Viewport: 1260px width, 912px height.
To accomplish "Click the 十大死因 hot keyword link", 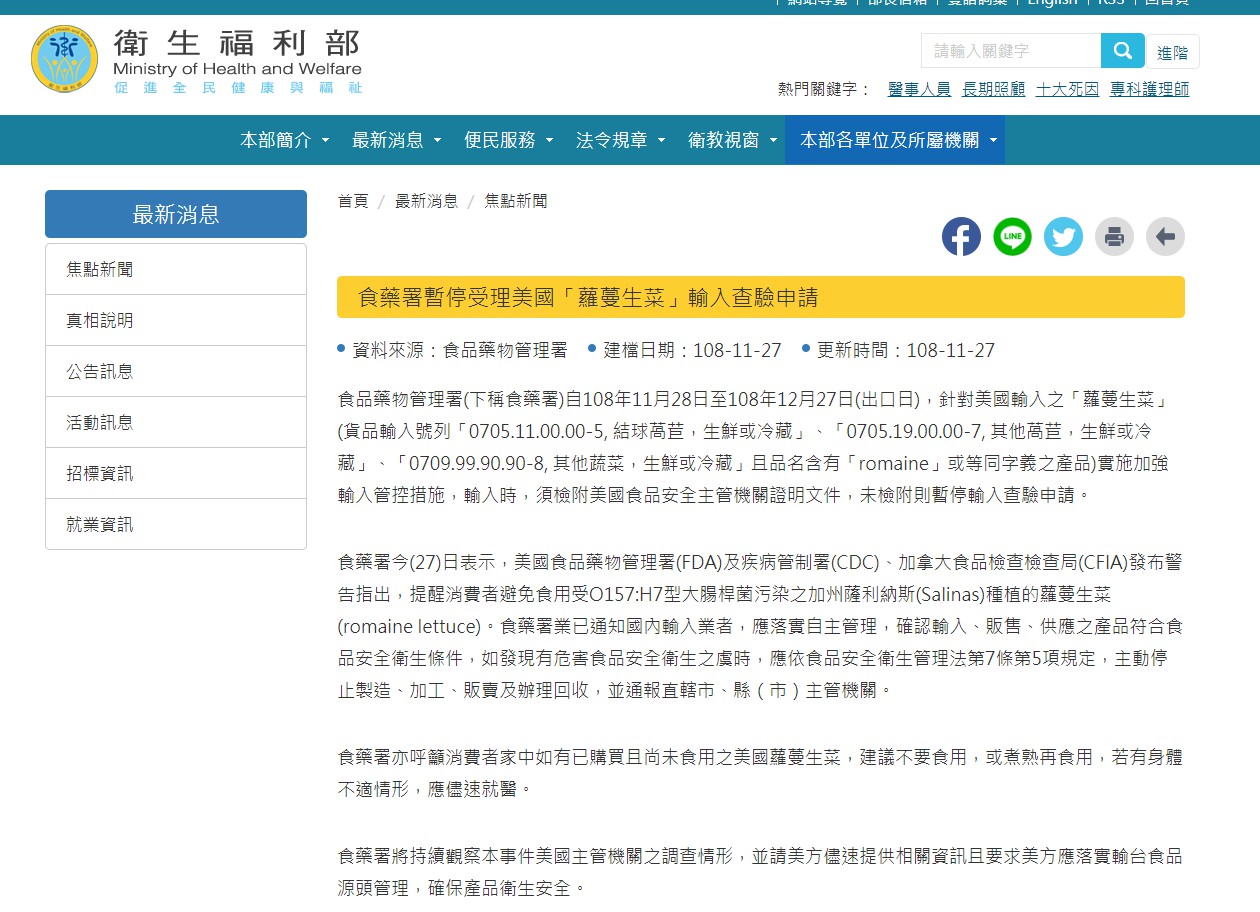I will click(1067, 89).
